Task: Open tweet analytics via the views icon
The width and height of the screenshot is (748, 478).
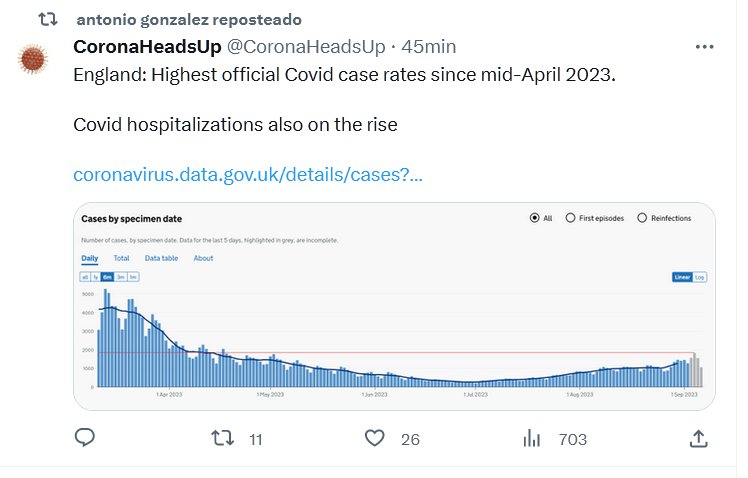Action: [533, 438]
